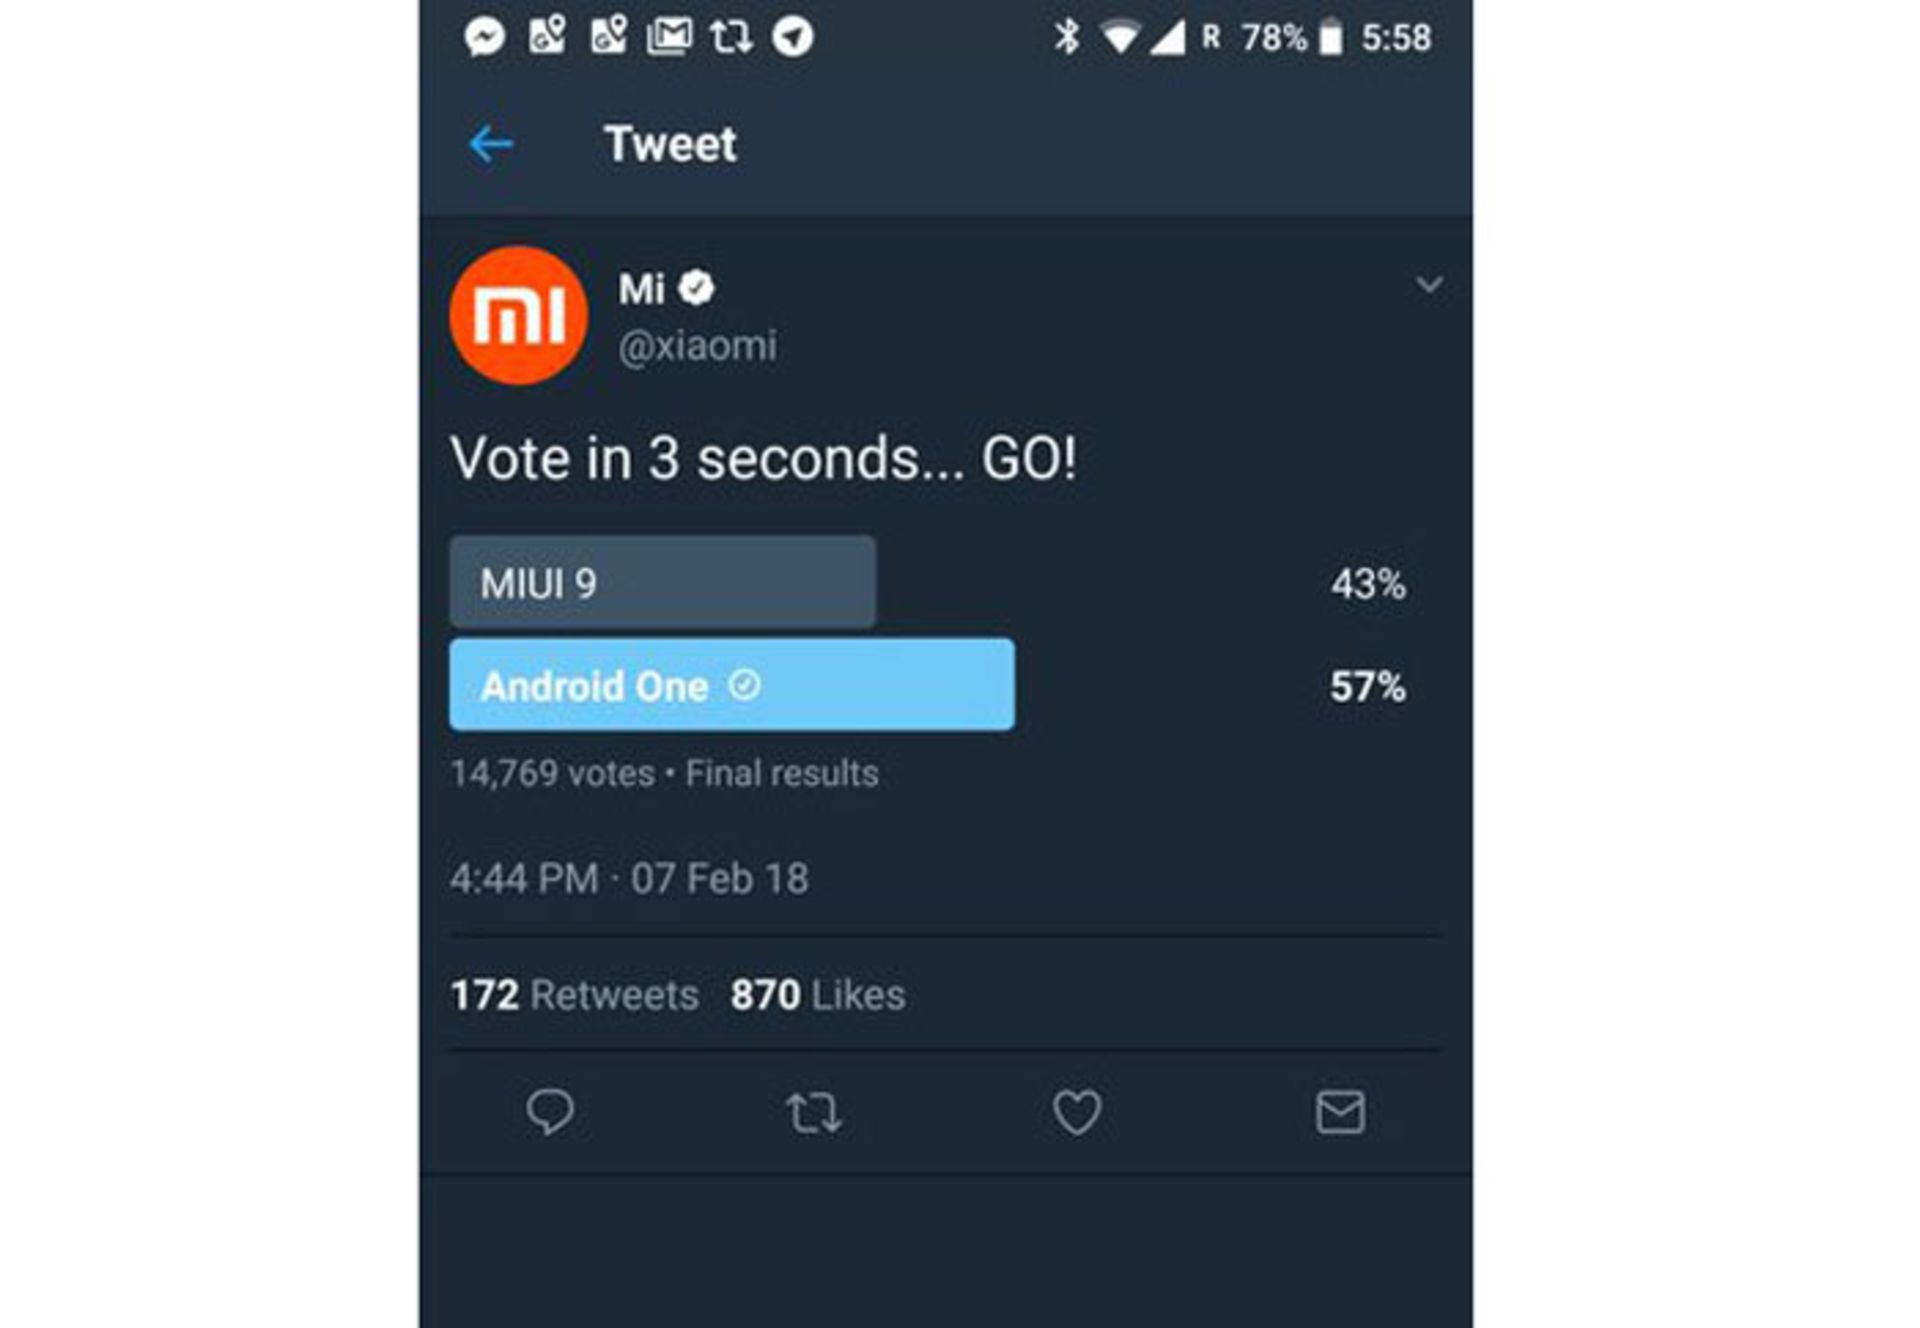This screenshot has height=1328, width=1920.
Task: Share tweet via the envelope icon
Action: click(x=1340, y=1112)
